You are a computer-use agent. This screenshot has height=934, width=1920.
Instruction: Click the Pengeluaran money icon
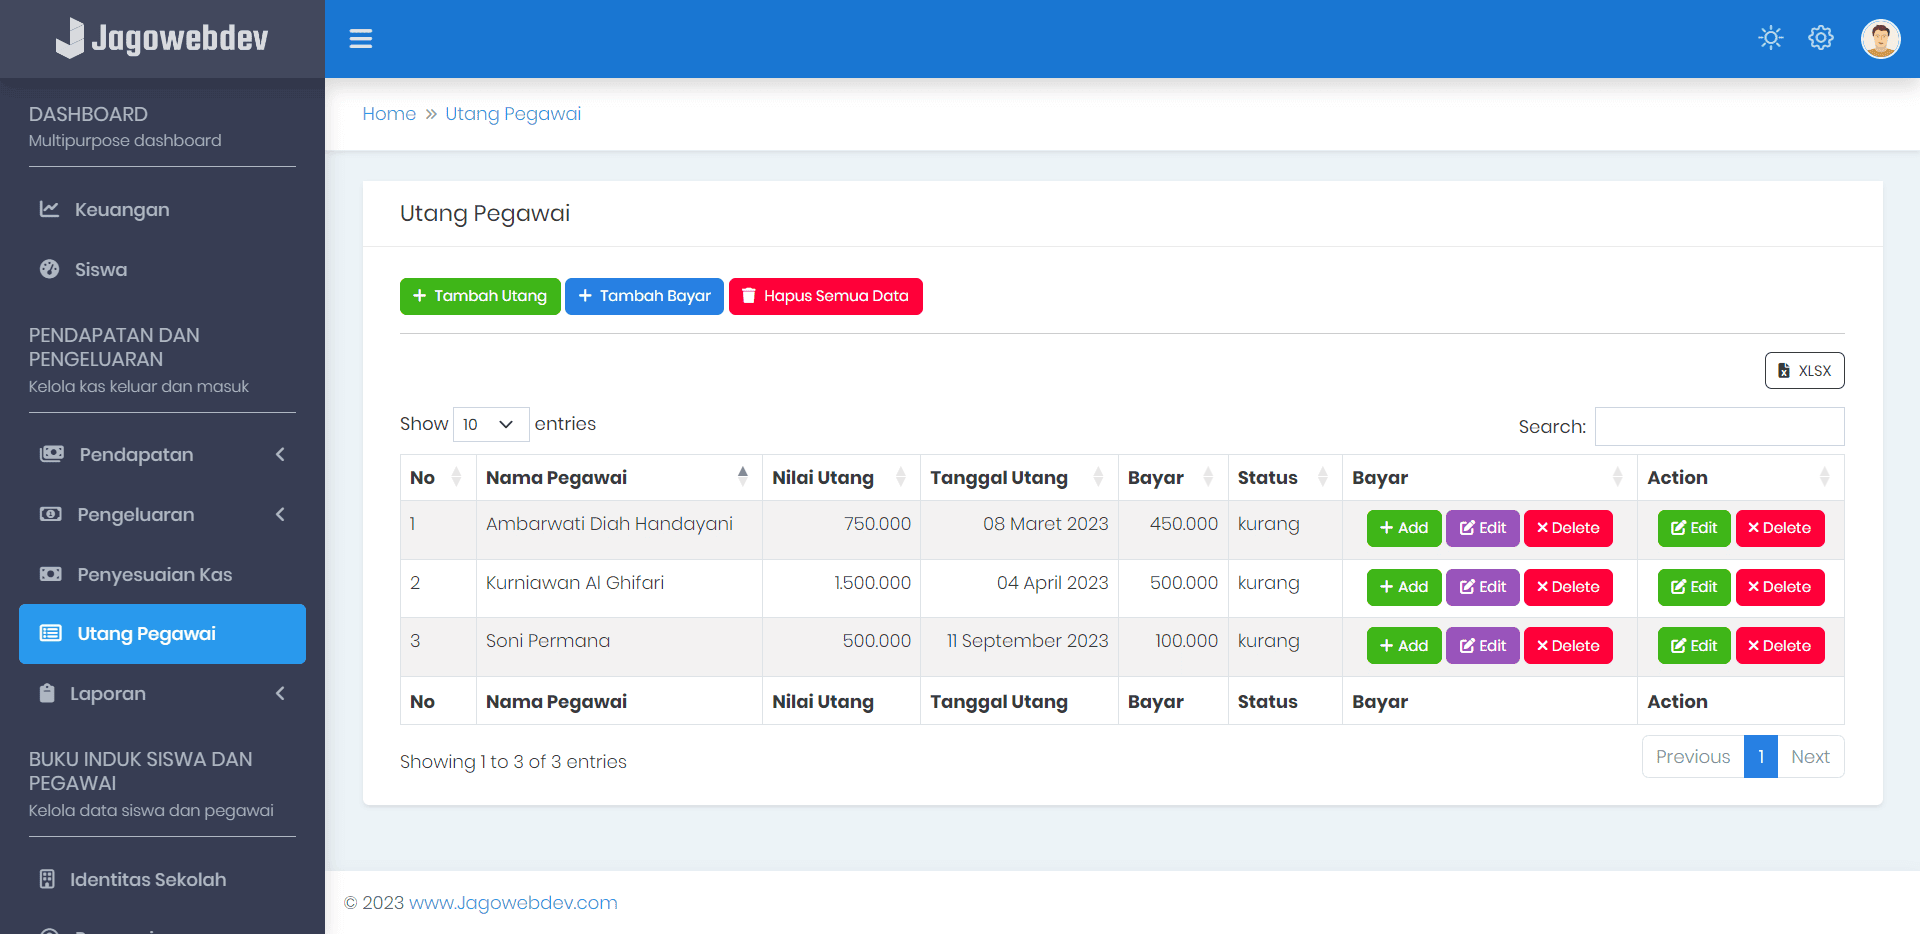tap(50, 514)
